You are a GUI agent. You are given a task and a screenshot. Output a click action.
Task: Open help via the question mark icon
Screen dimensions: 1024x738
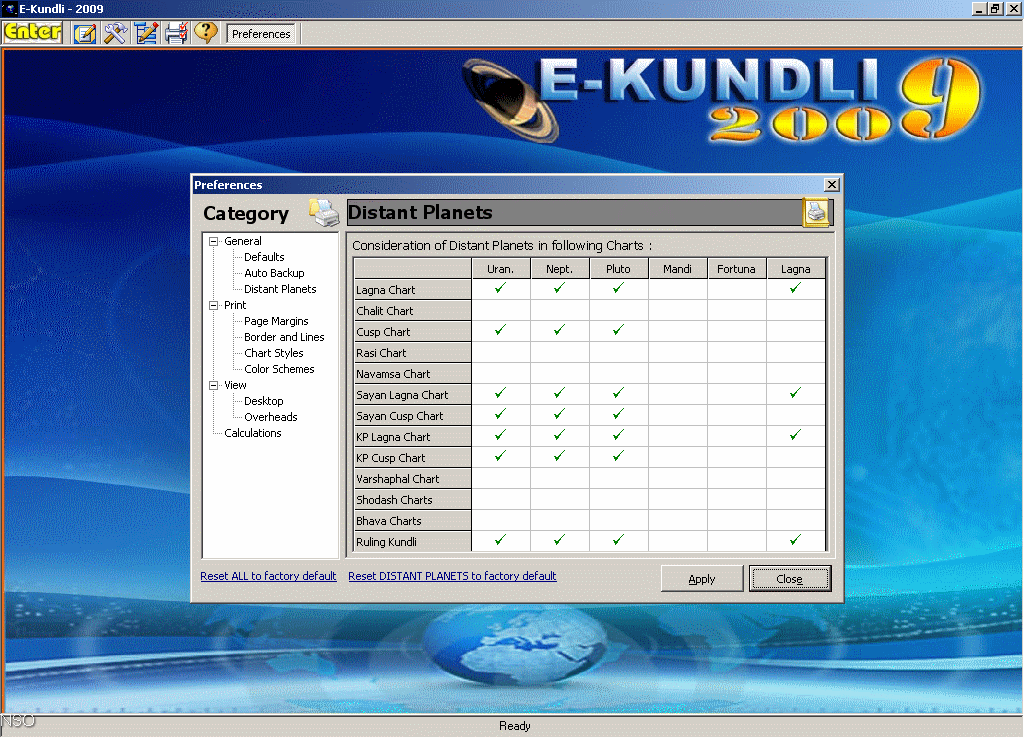pyautogui.click(x=205, y=33)
